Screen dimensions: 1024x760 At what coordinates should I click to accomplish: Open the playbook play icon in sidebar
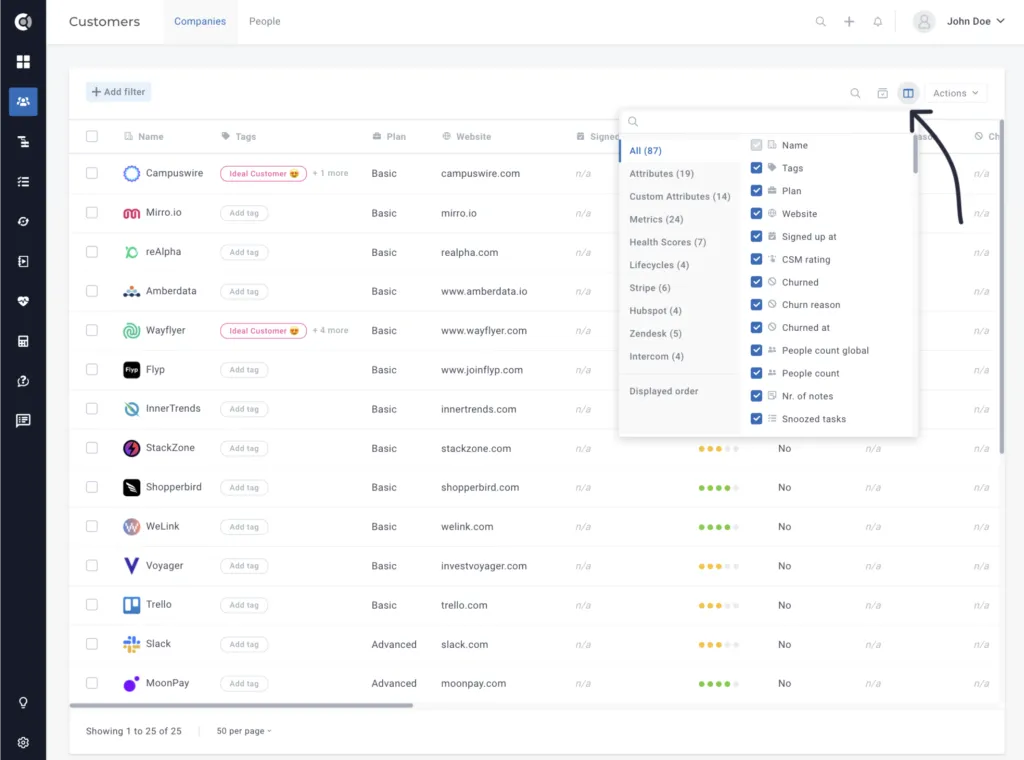pos(23,261)
